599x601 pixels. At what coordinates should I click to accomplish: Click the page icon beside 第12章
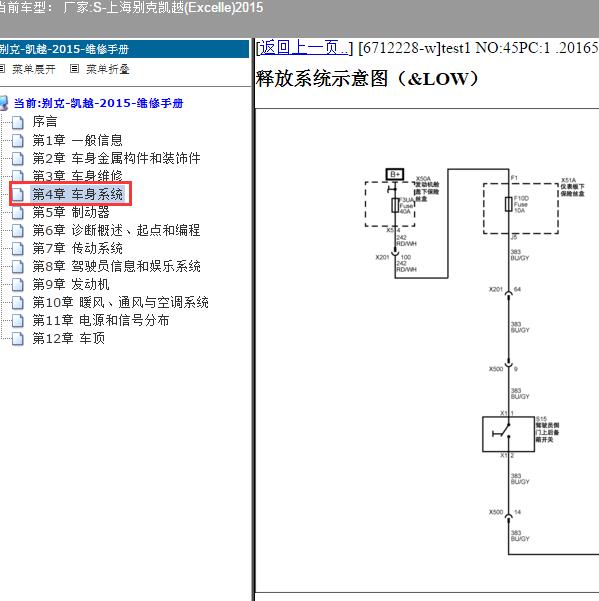(18, 339)
